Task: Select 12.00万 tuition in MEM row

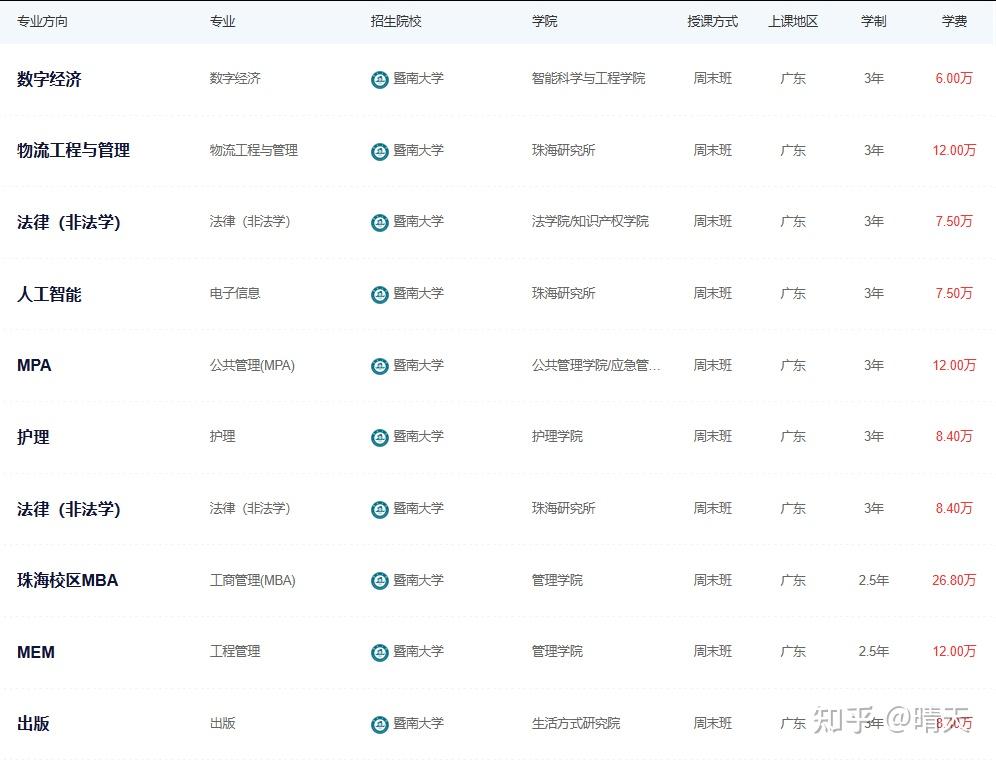Action: tap(954, 651)
